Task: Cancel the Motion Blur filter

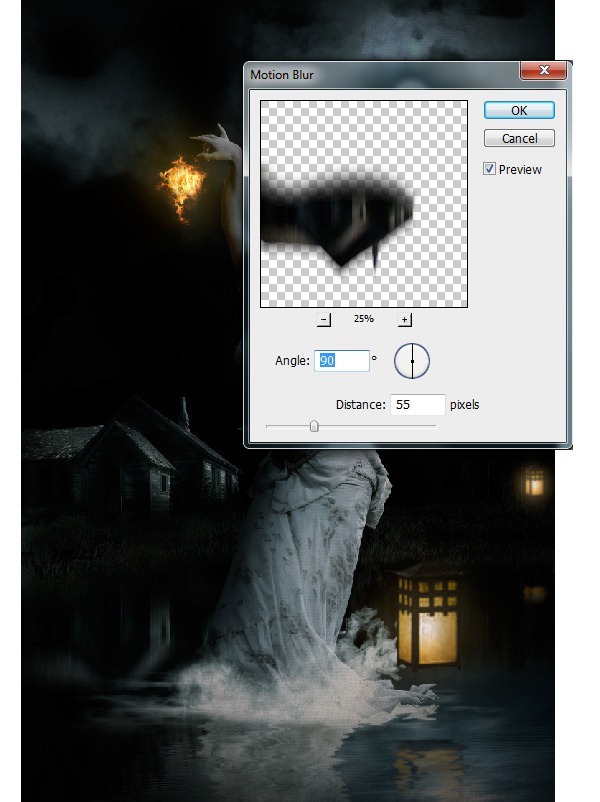Action: click(519, 139)
